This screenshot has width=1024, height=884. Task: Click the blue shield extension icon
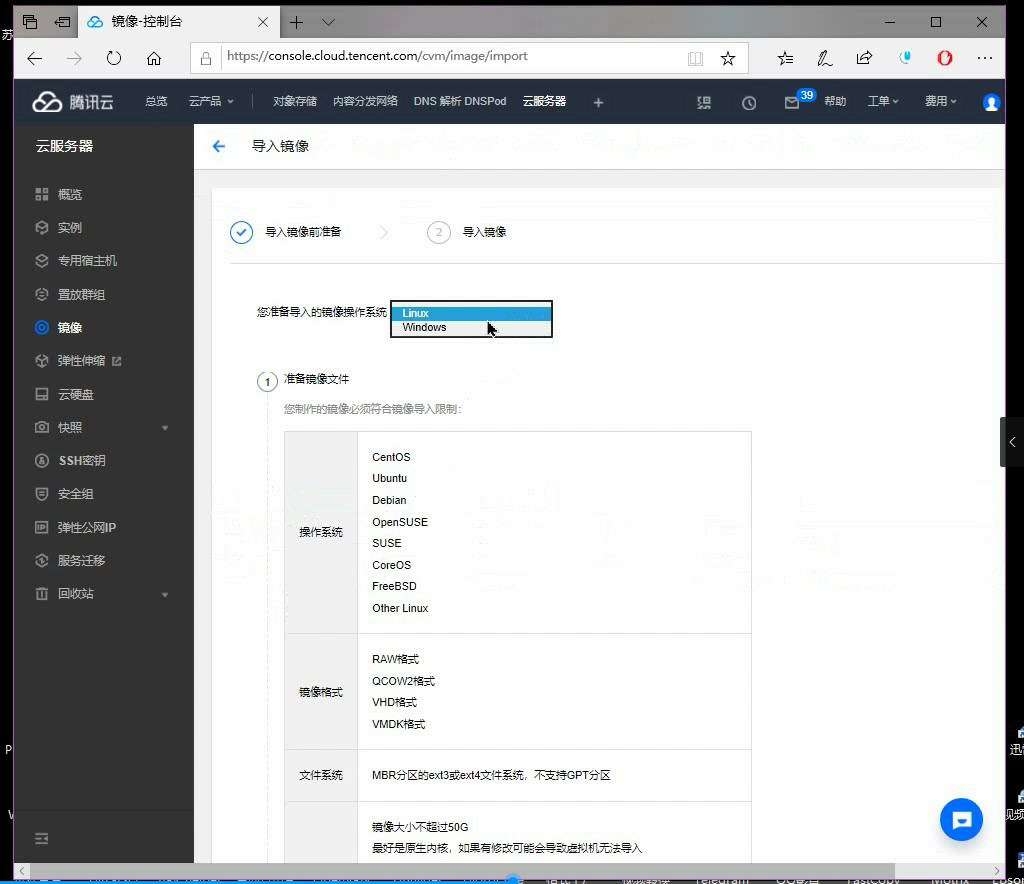pos(904,58)
